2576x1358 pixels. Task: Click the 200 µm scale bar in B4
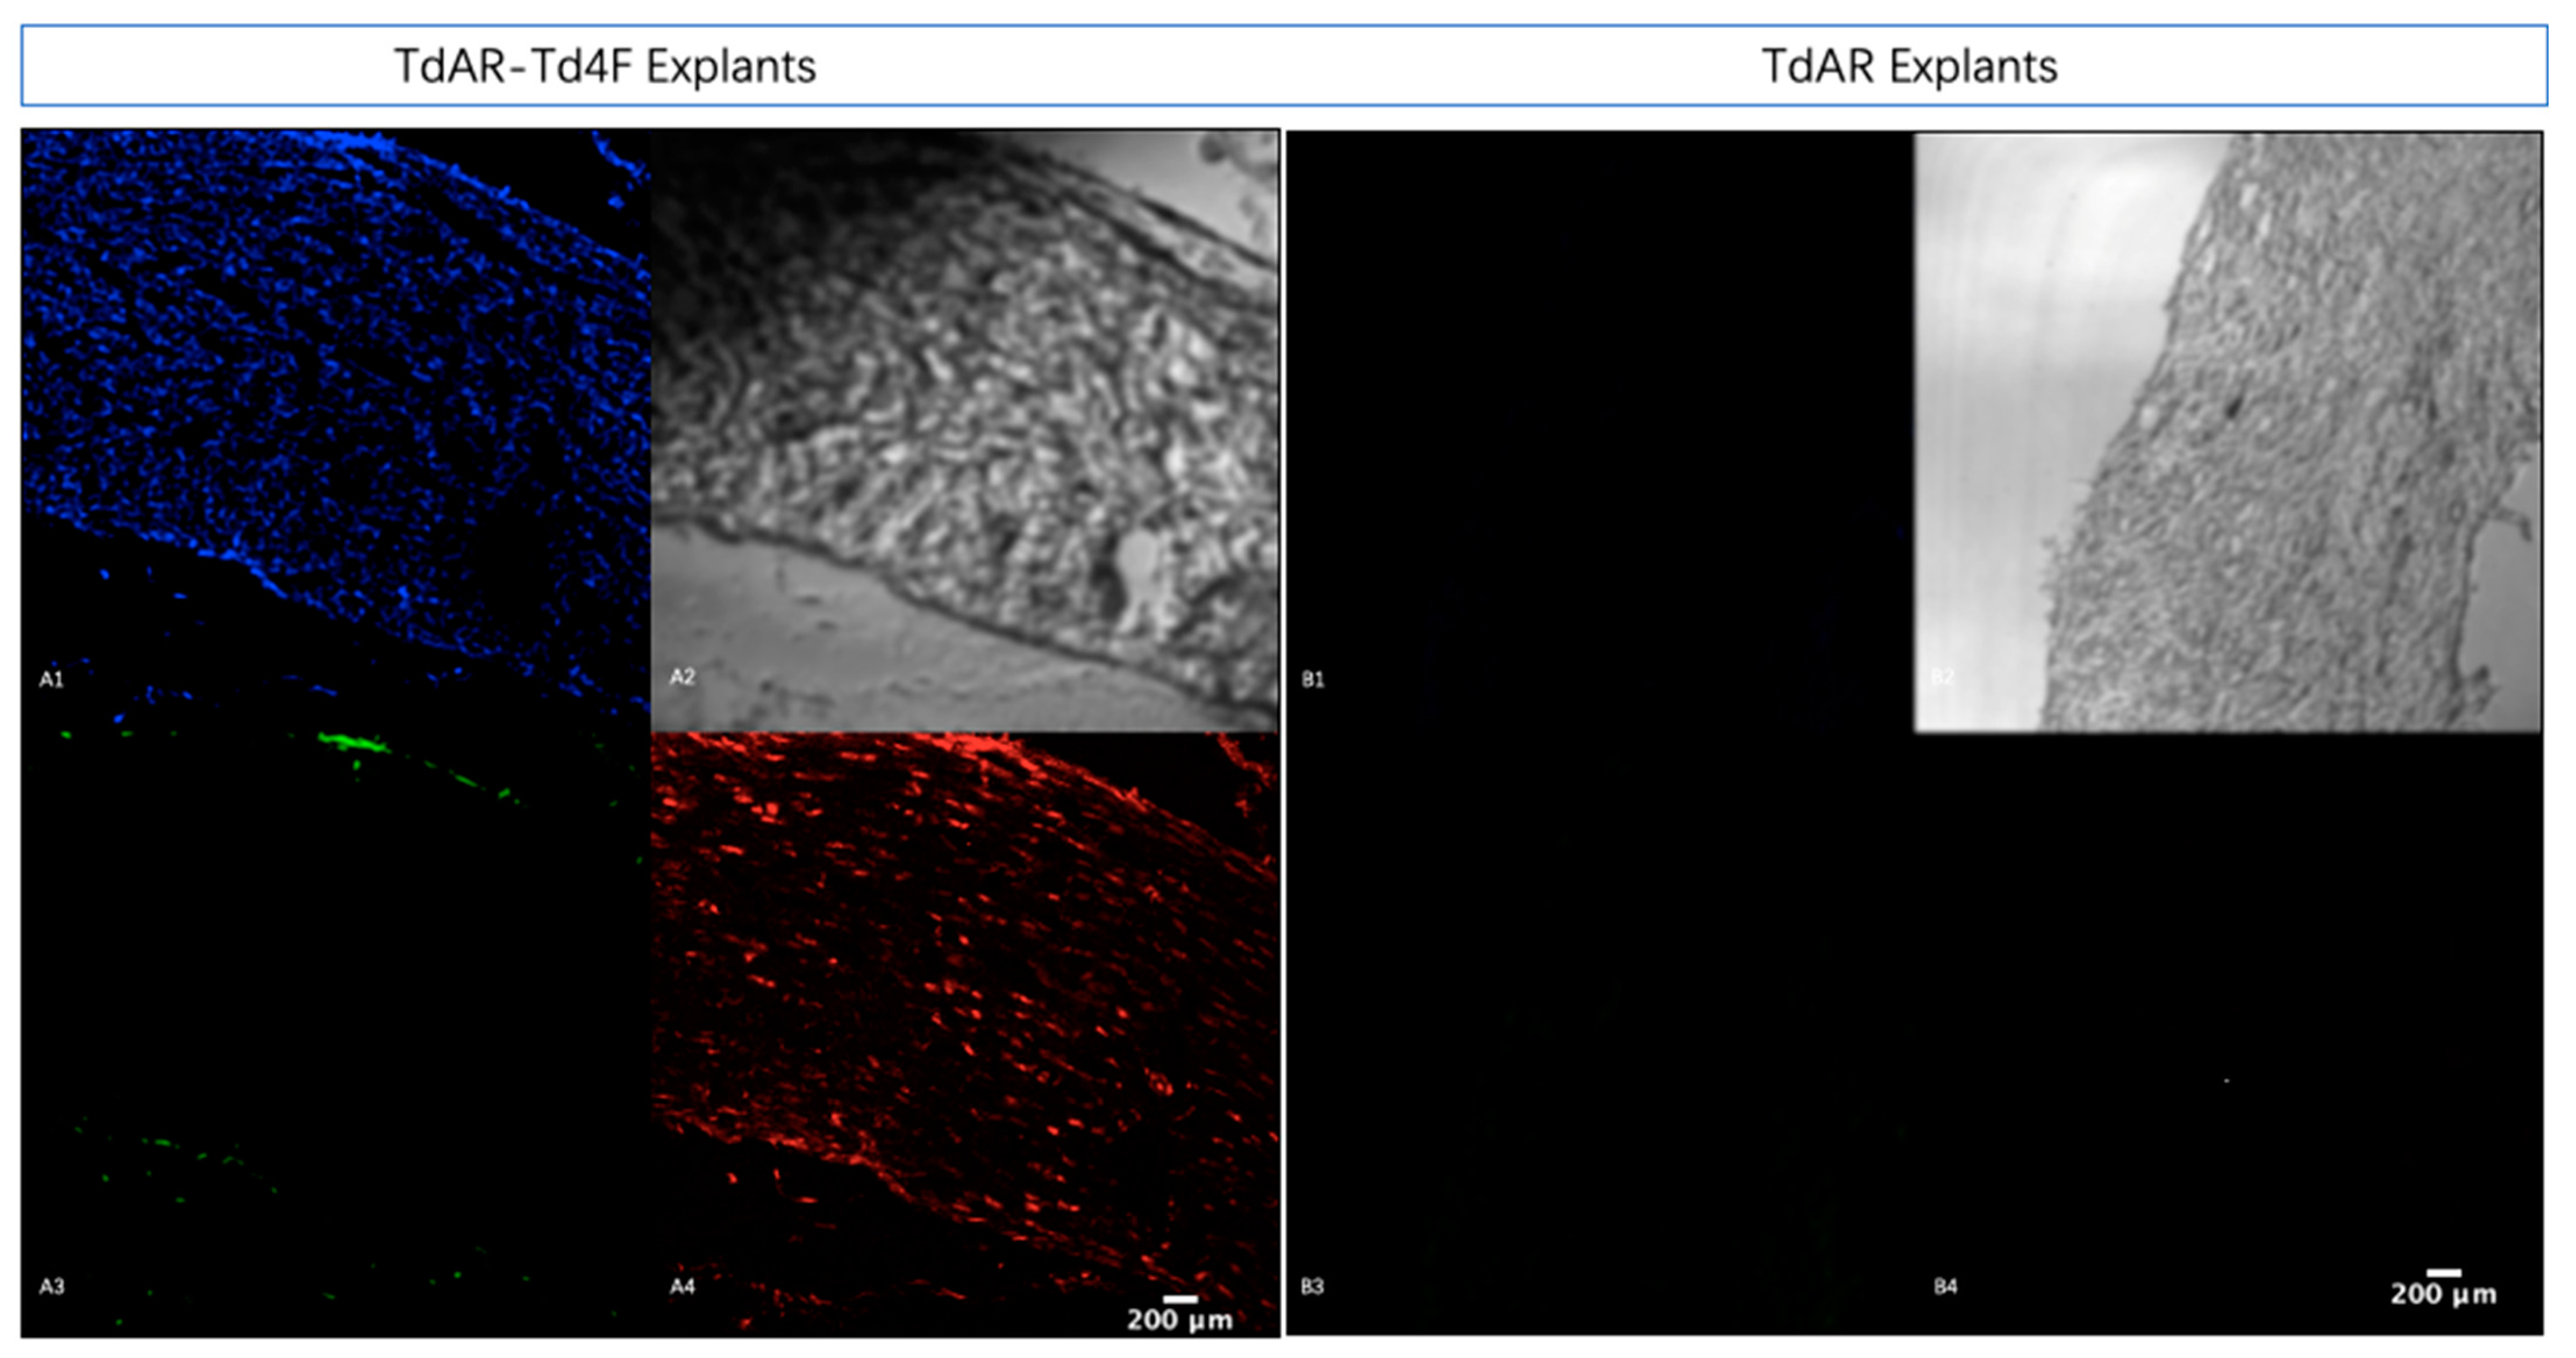click(2444, 1273)
